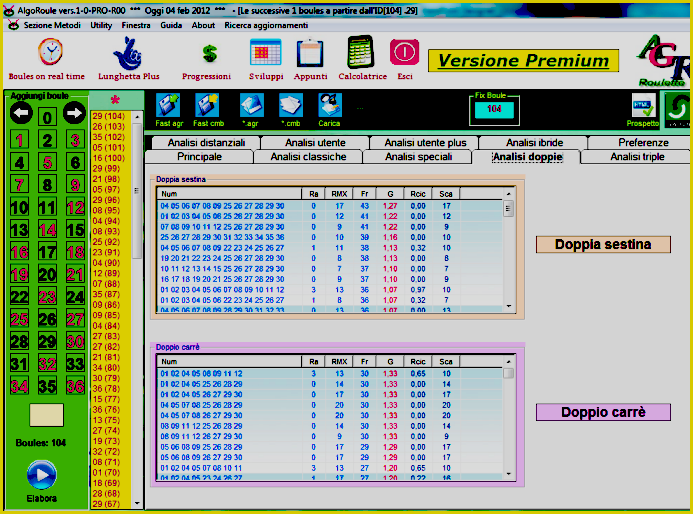Open About menu
Image resolution: width=693 pixels, height=514 pixels.
(x=203, y=25)
